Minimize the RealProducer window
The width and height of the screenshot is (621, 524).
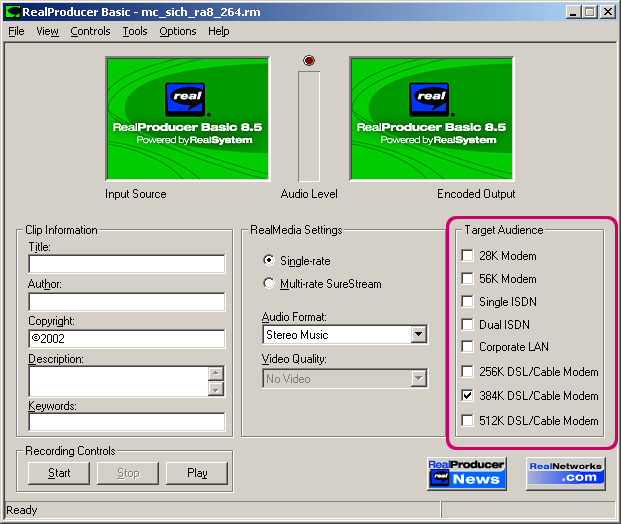tap(573, 12)
